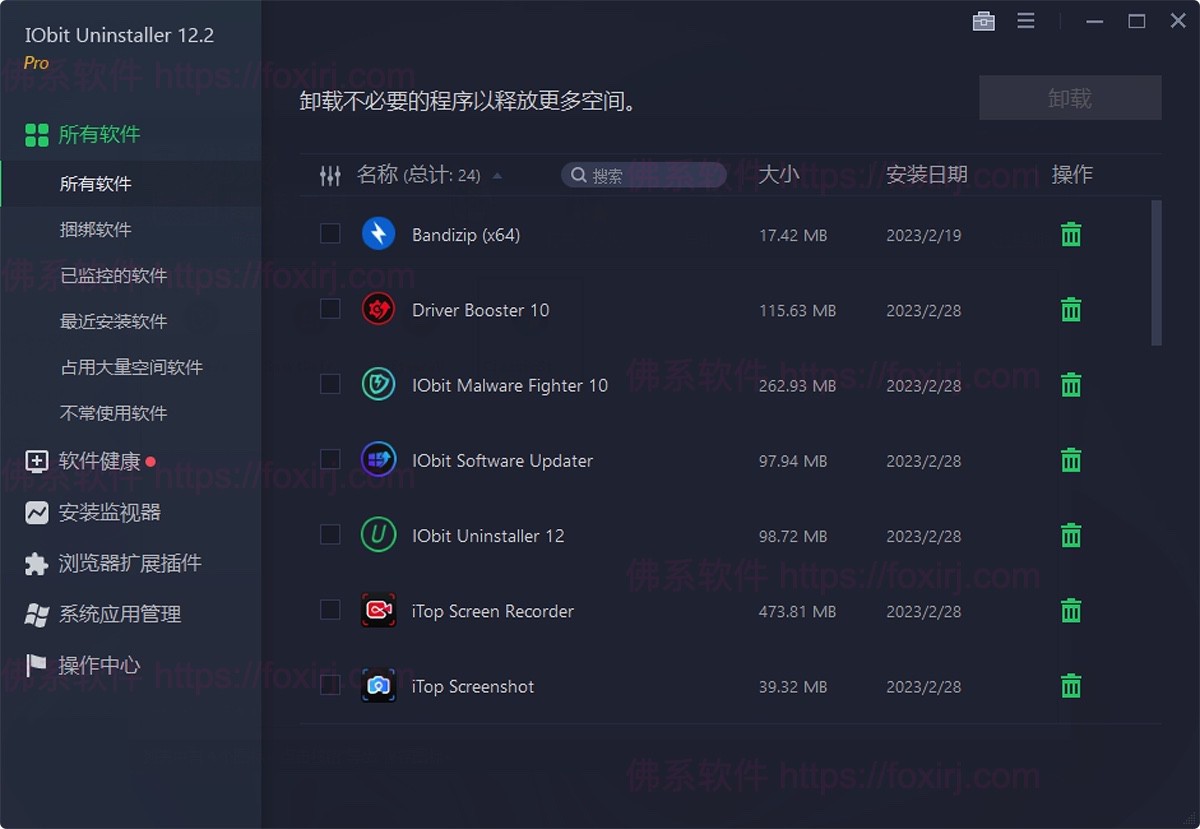Check the checkbox next to Bandizip (x64)
This screenshot has width=1200, height=829.
coord(330,233)
